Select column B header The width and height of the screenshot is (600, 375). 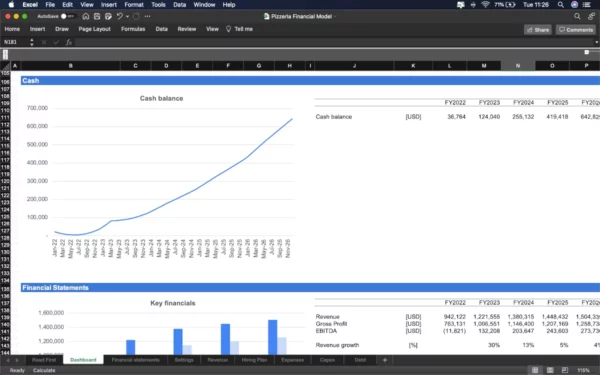tap(70, 66)
